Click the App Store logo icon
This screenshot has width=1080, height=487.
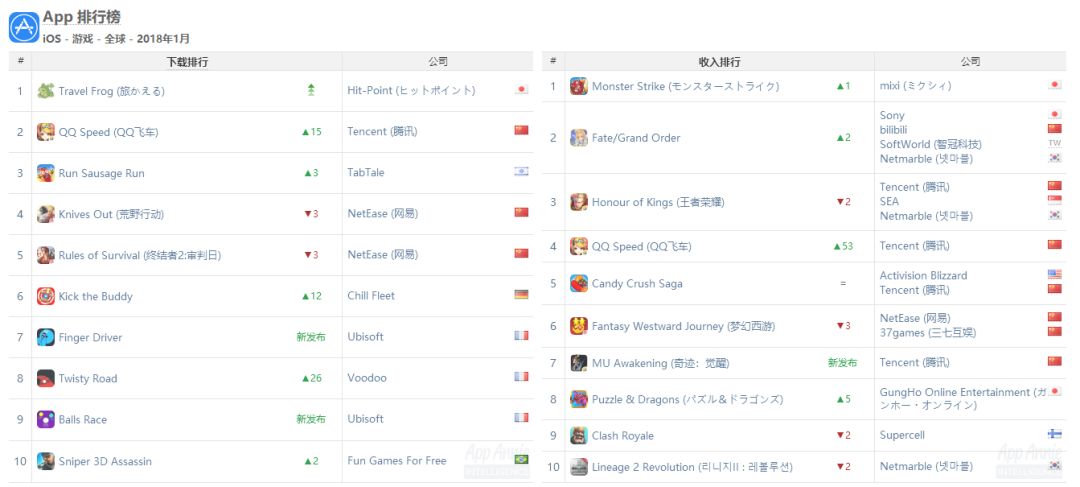[x=24, y=26]
